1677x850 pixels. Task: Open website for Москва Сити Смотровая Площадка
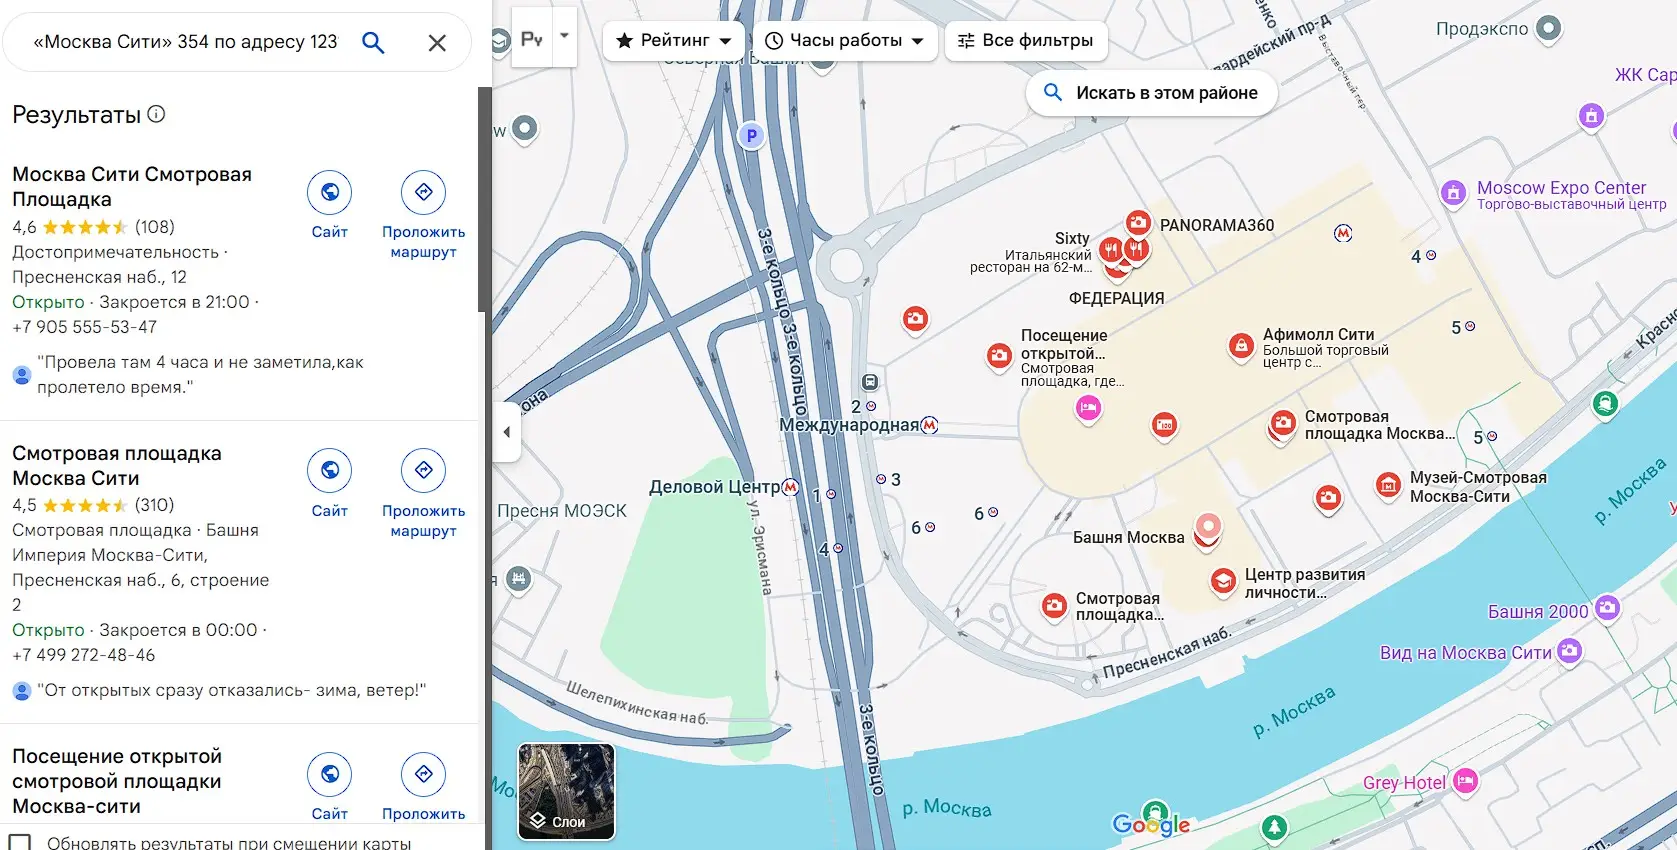329,192
